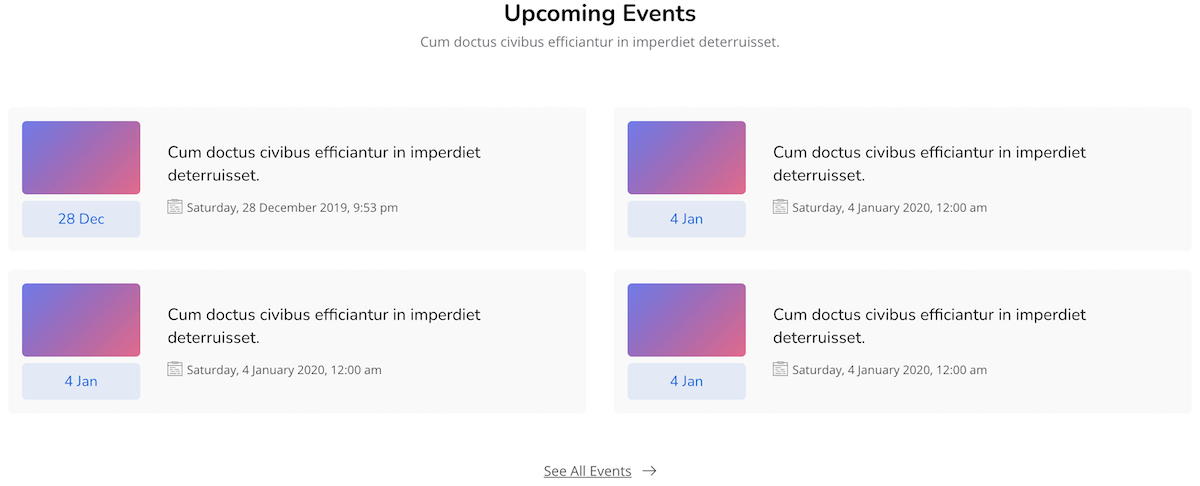This screenshot has height=486, width=1200.
Task: Click the Upcoming Events heading
Action: click(600, 14)
